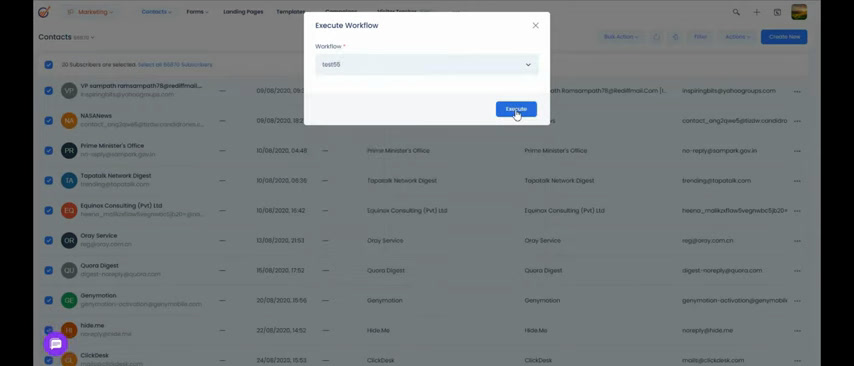
Task: Open more options for NASANews row
Action: click(797, 121)
